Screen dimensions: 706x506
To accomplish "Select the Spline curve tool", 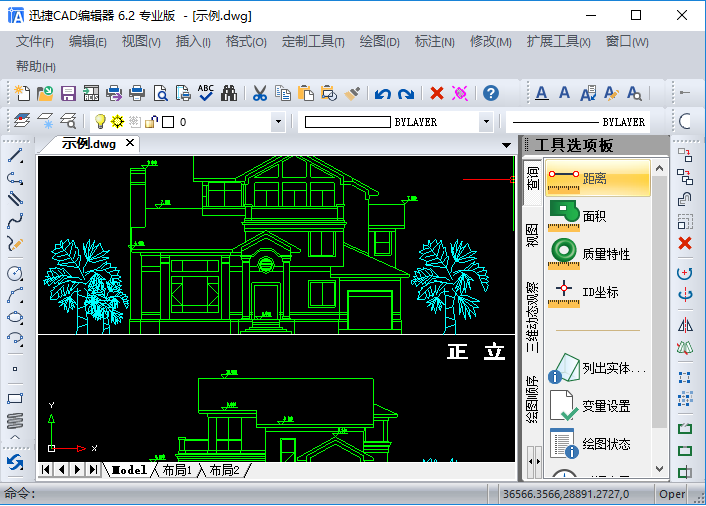I will coord(15,221).
